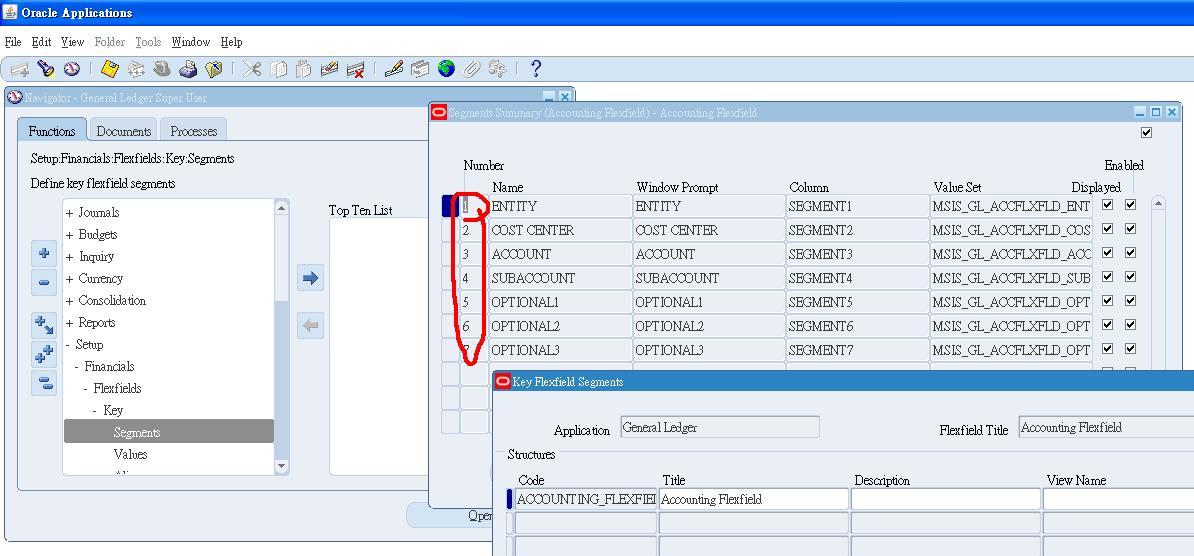Expand the Consolidation node in Navigator
Image resolution: width=1194 pixels, height=556 pixels.
coord(69,302)
